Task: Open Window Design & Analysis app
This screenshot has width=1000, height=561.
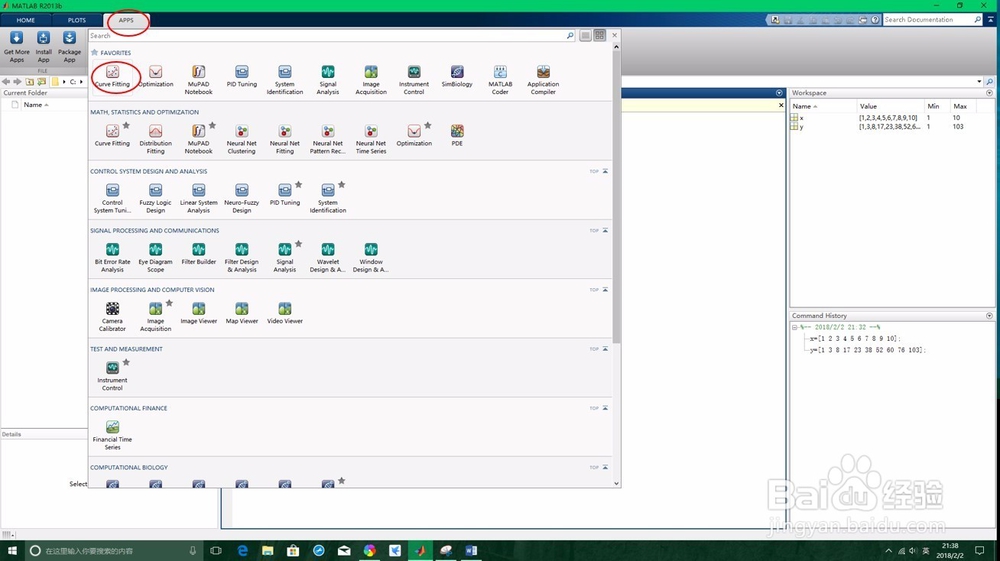Action: tap(371, 258)
